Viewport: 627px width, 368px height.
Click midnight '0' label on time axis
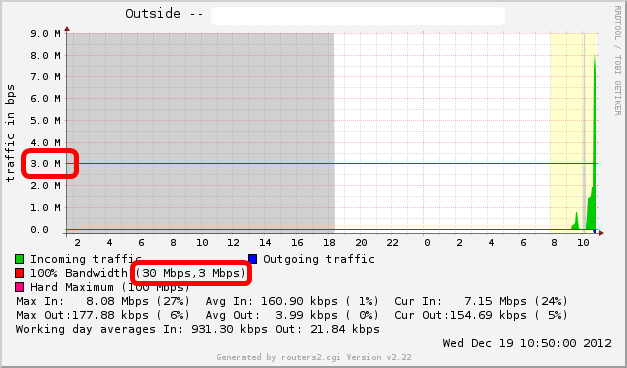point(427,242)
